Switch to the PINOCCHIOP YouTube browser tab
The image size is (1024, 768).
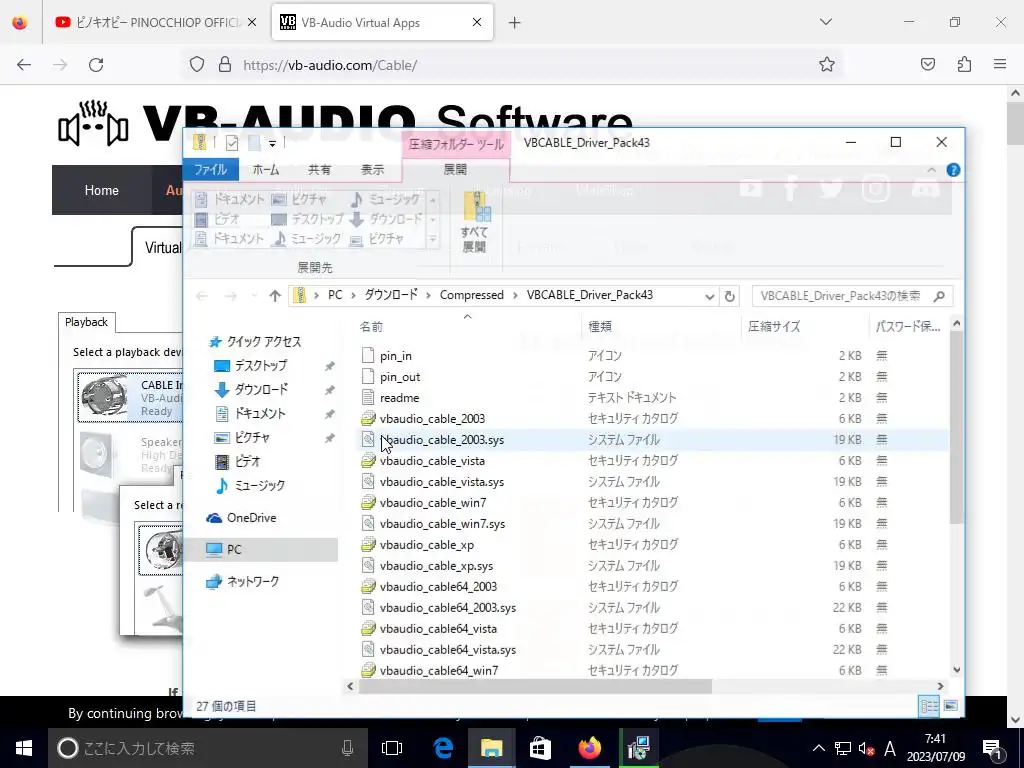click(x=157, y=22)
